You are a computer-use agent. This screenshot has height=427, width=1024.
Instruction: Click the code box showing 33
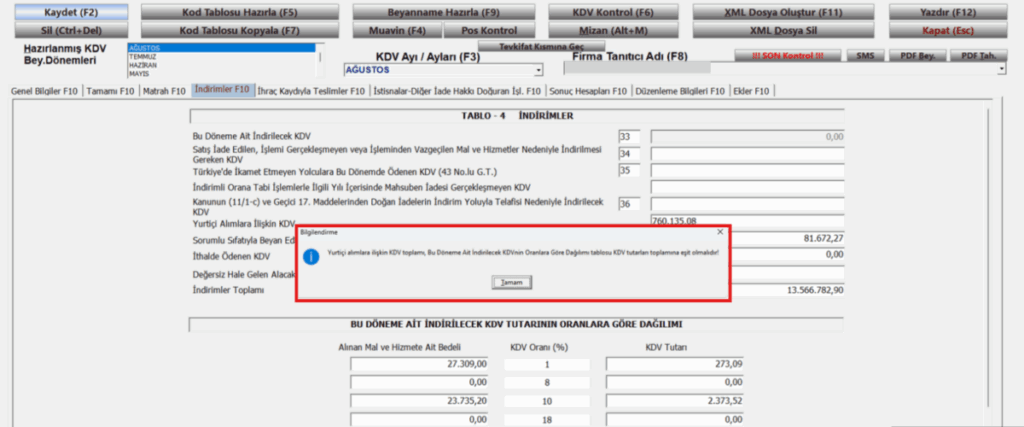pos(629,137)
